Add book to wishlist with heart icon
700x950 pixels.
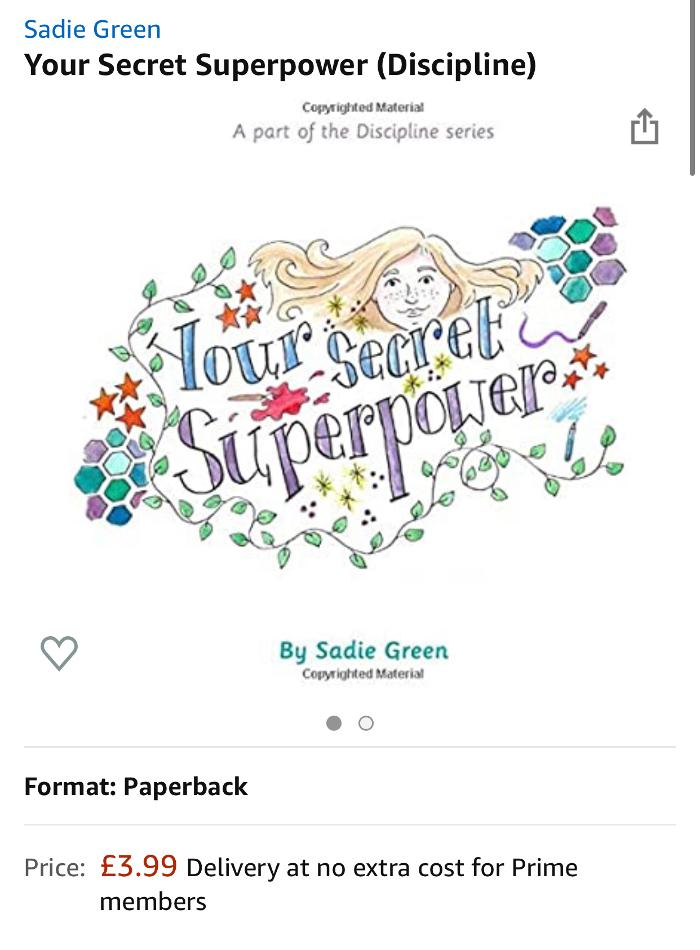coord(59,653)
